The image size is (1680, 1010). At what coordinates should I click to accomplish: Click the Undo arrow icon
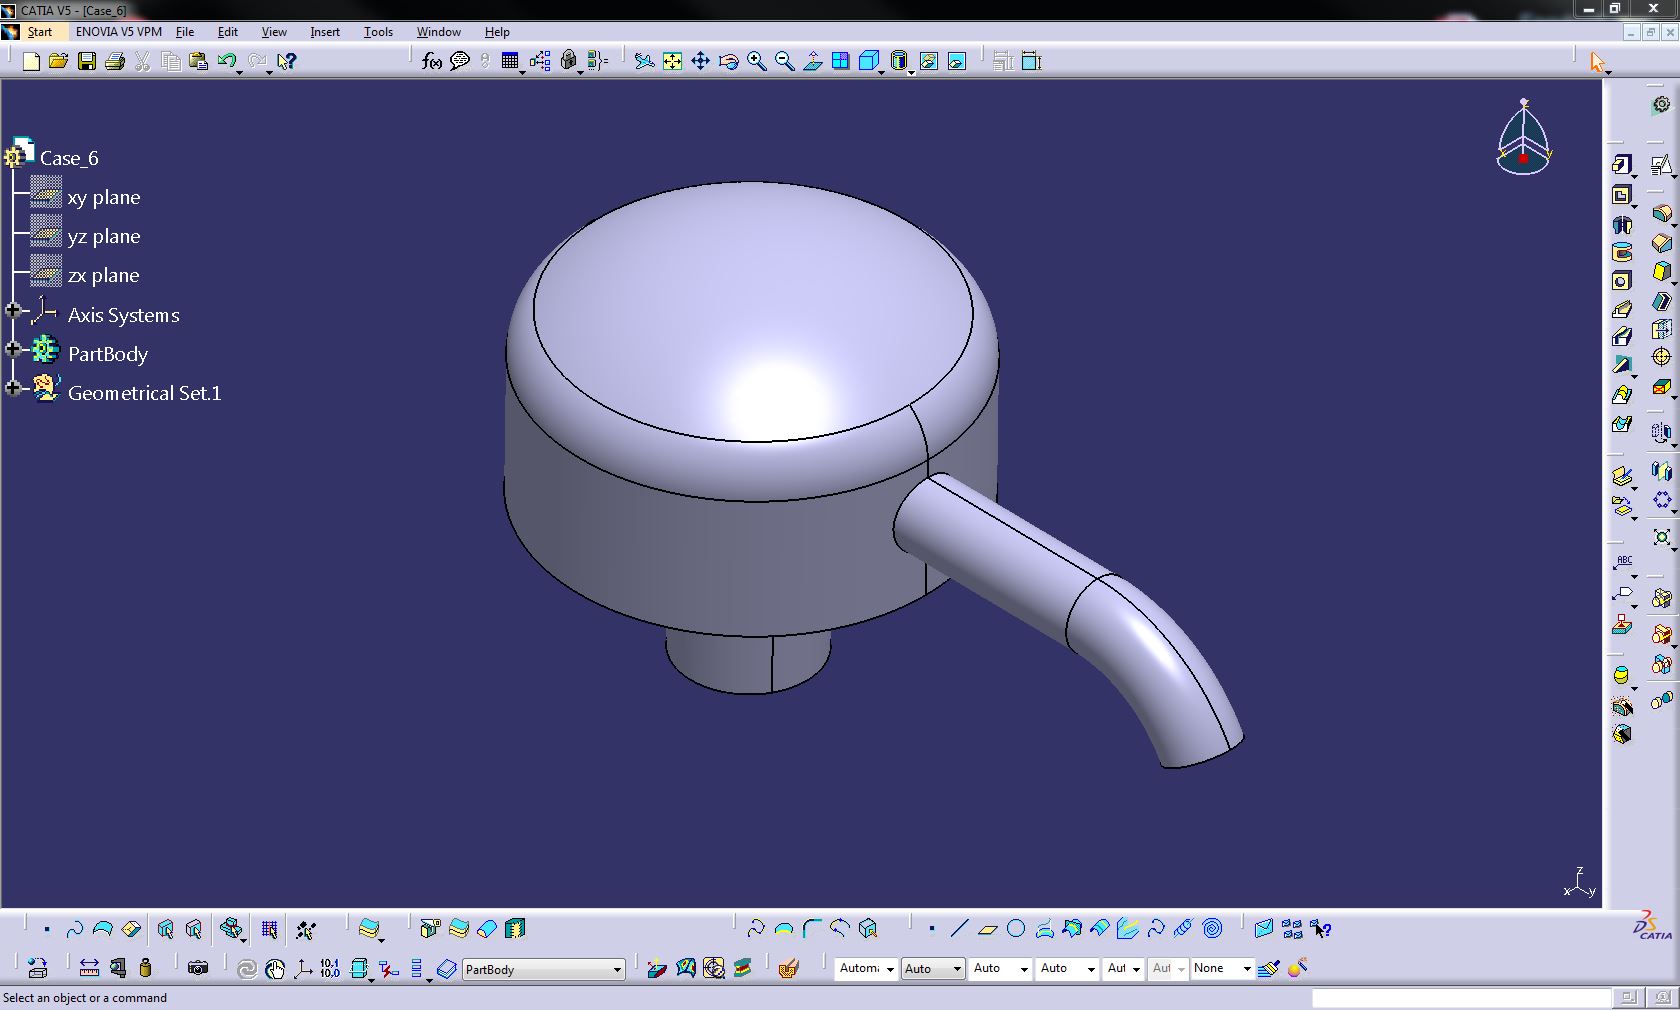tap(226, 61)
